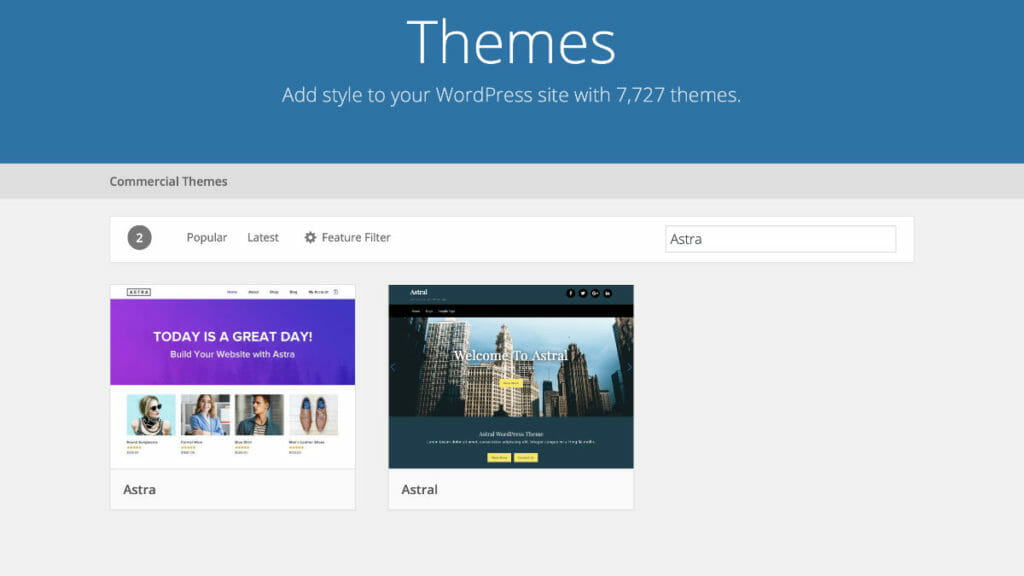The height and width of the screenshot is (576, 1024).
Task: Open the Commercial Themes page
Action: [168, 181]
